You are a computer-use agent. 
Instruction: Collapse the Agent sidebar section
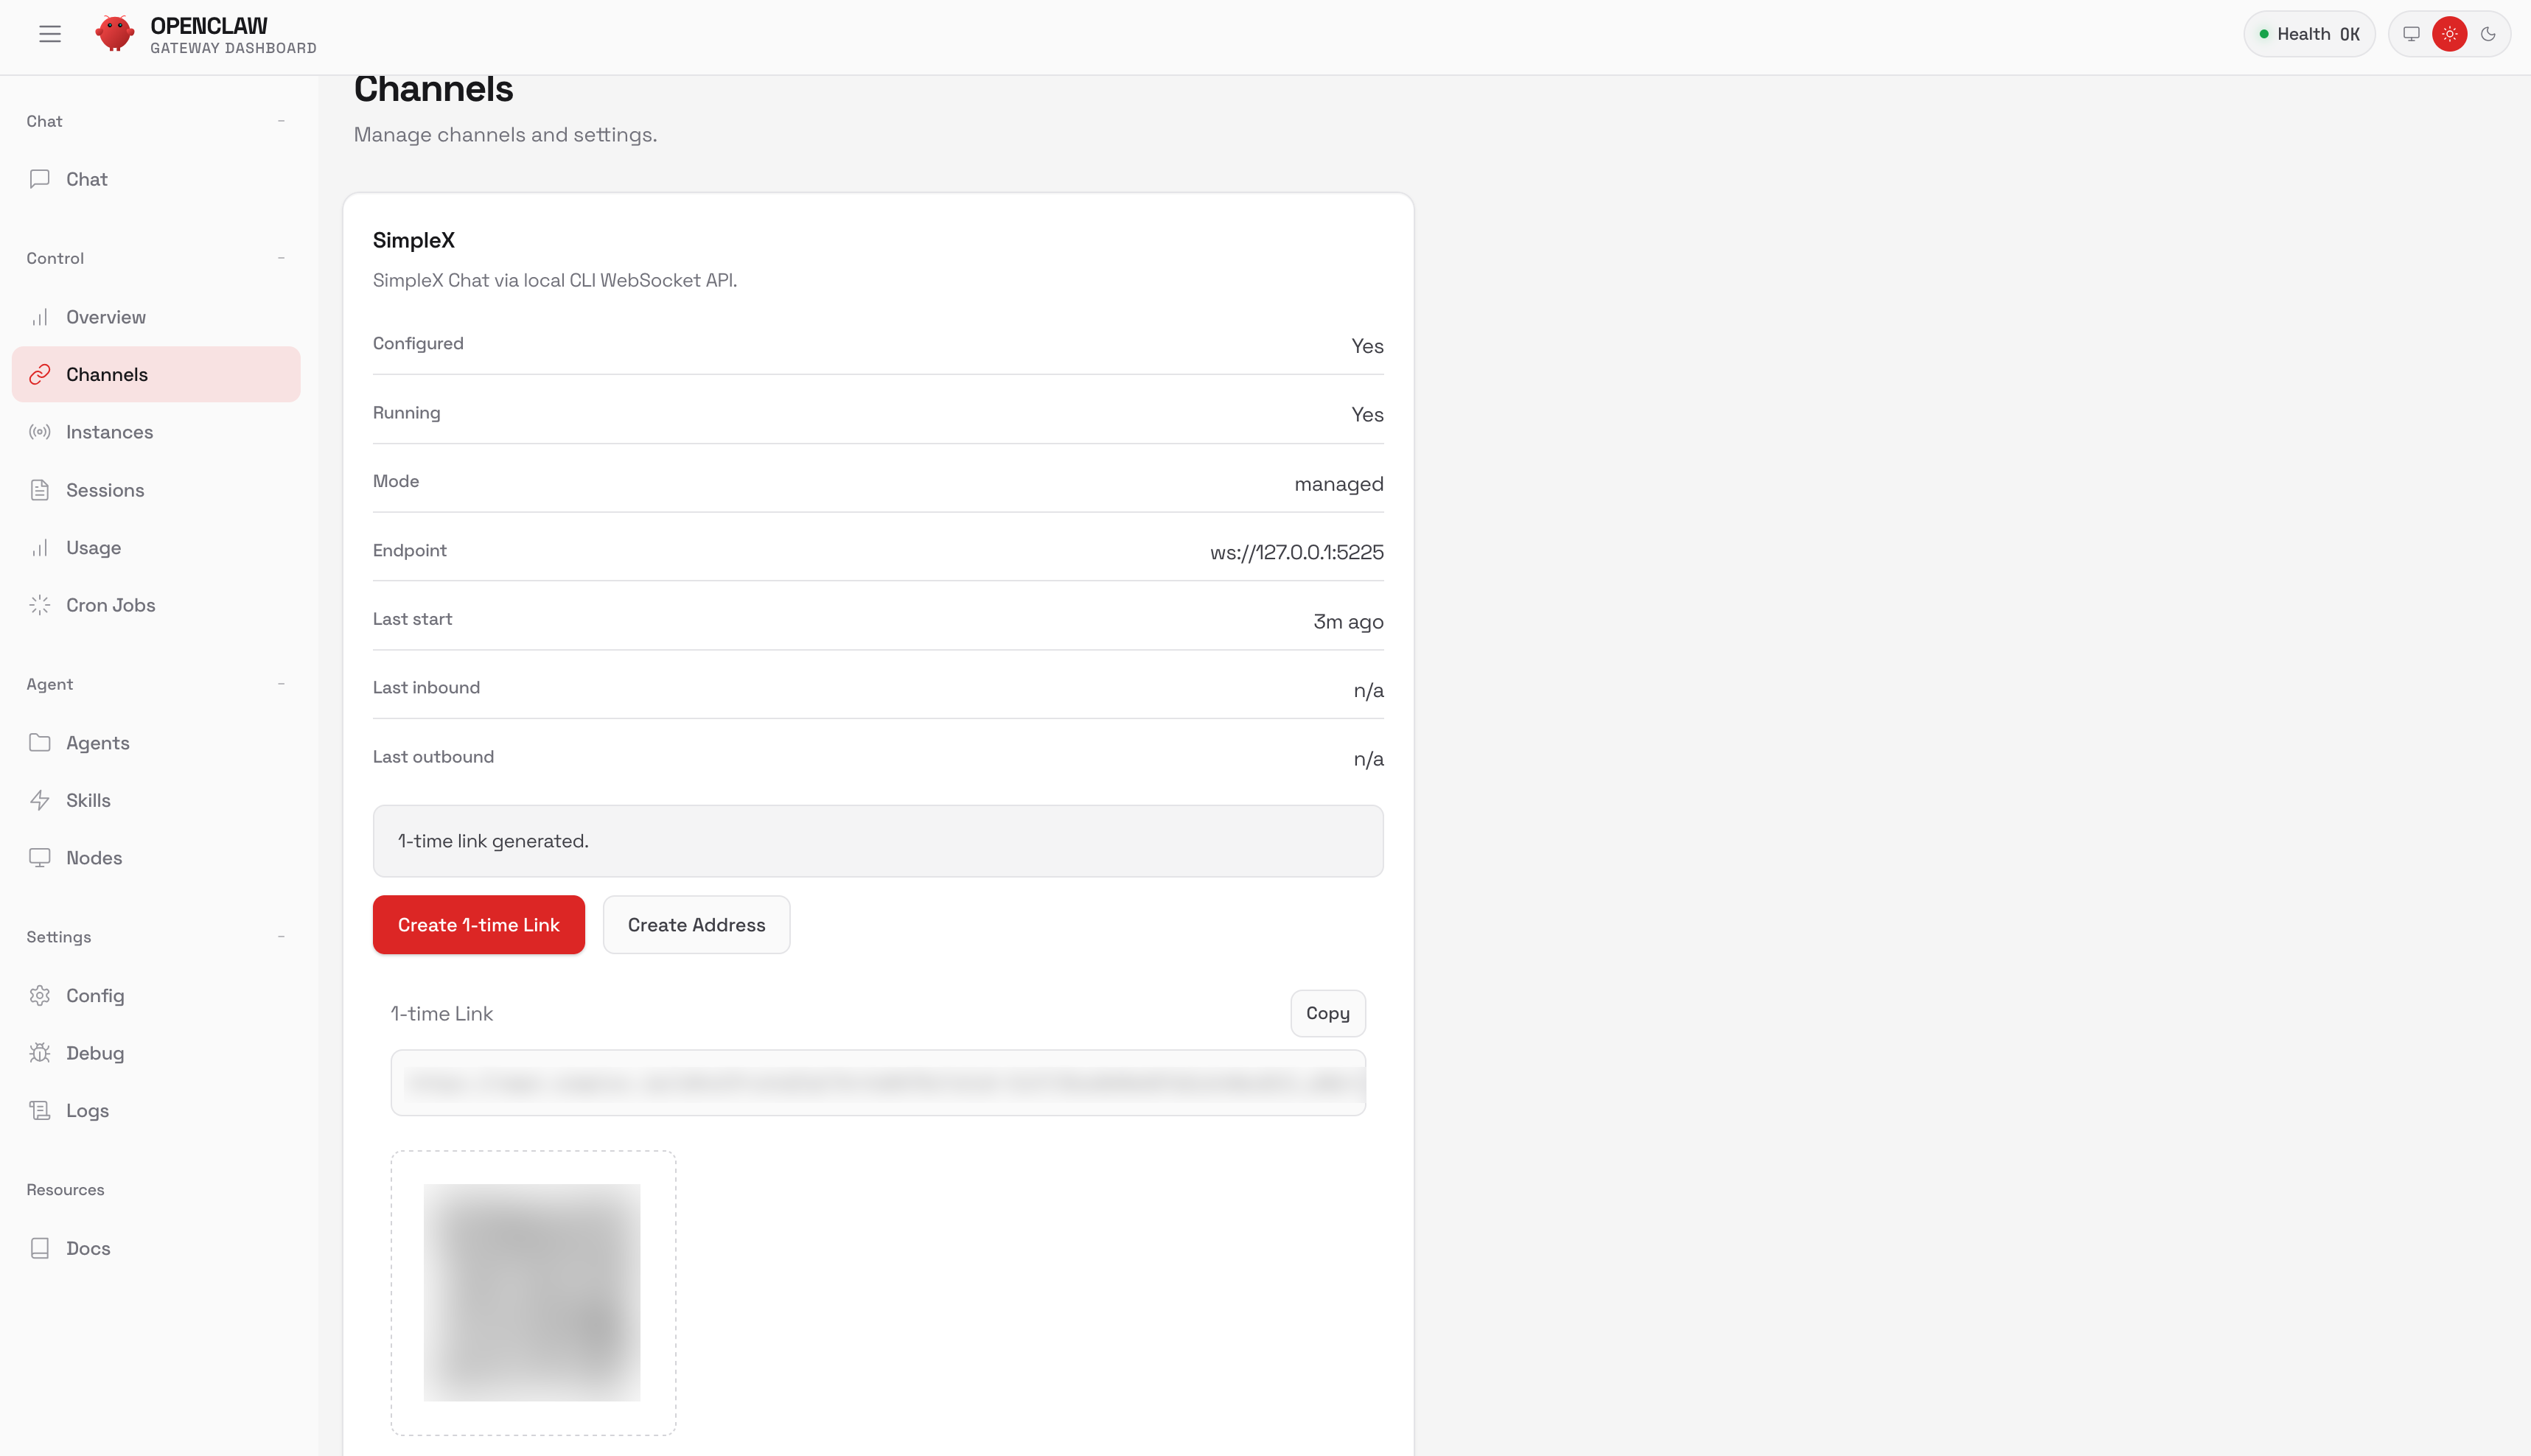[281, 684]
